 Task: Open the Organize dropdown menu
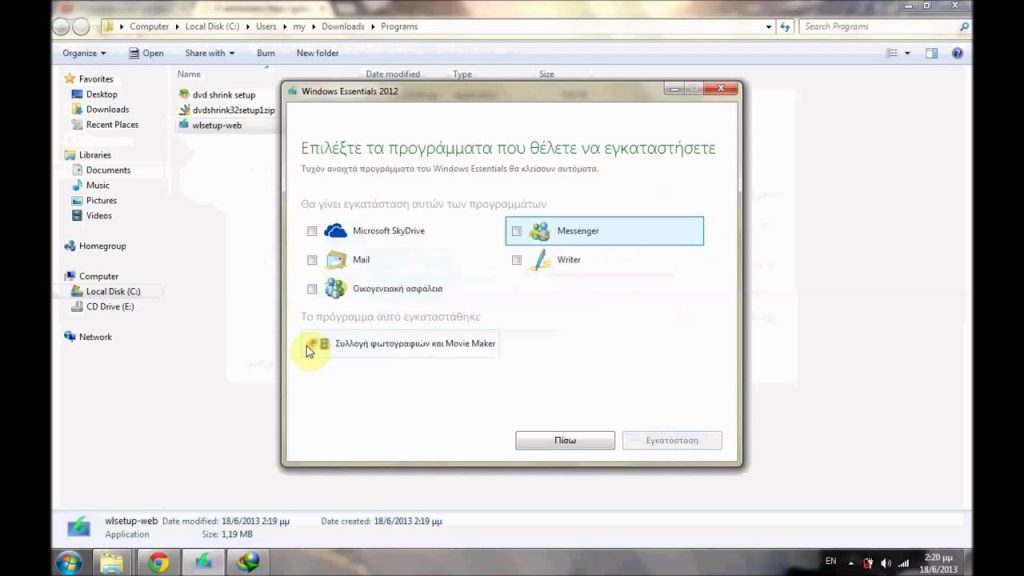[84, 53]
